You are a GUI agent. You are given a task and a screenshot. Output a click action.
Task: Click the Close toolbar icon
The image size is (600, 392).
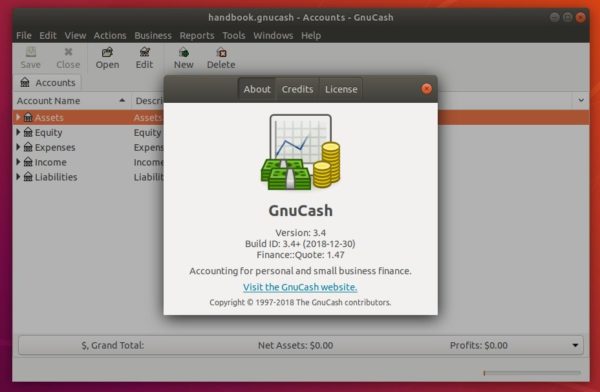(x=68, y=52)
